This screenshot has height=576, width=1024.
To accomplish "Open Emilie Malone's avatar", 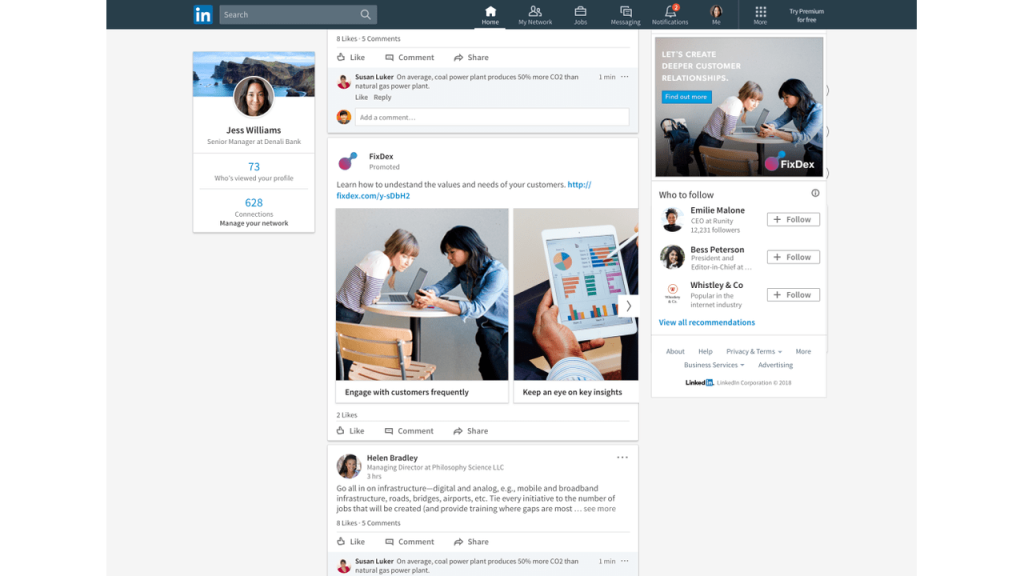I will click(672, 220).
